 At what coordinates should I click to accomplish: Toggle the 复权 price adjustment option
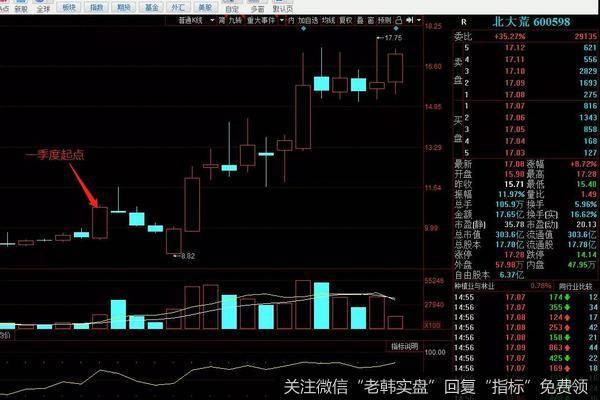(345, 19)
